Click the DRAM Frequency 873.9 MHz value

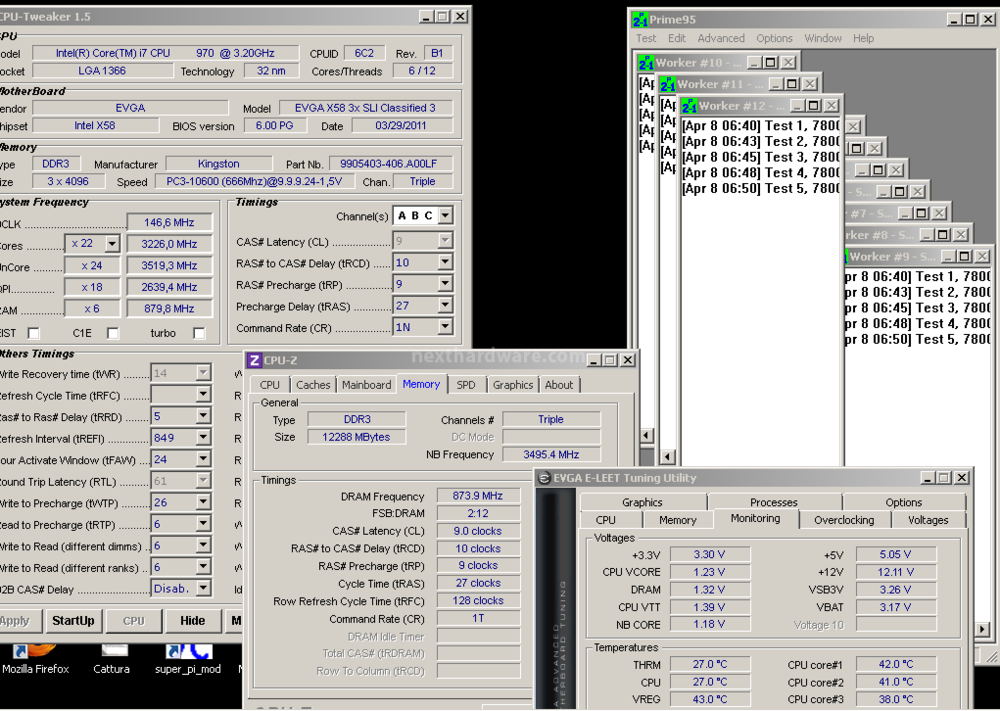[x=478, y=495]
